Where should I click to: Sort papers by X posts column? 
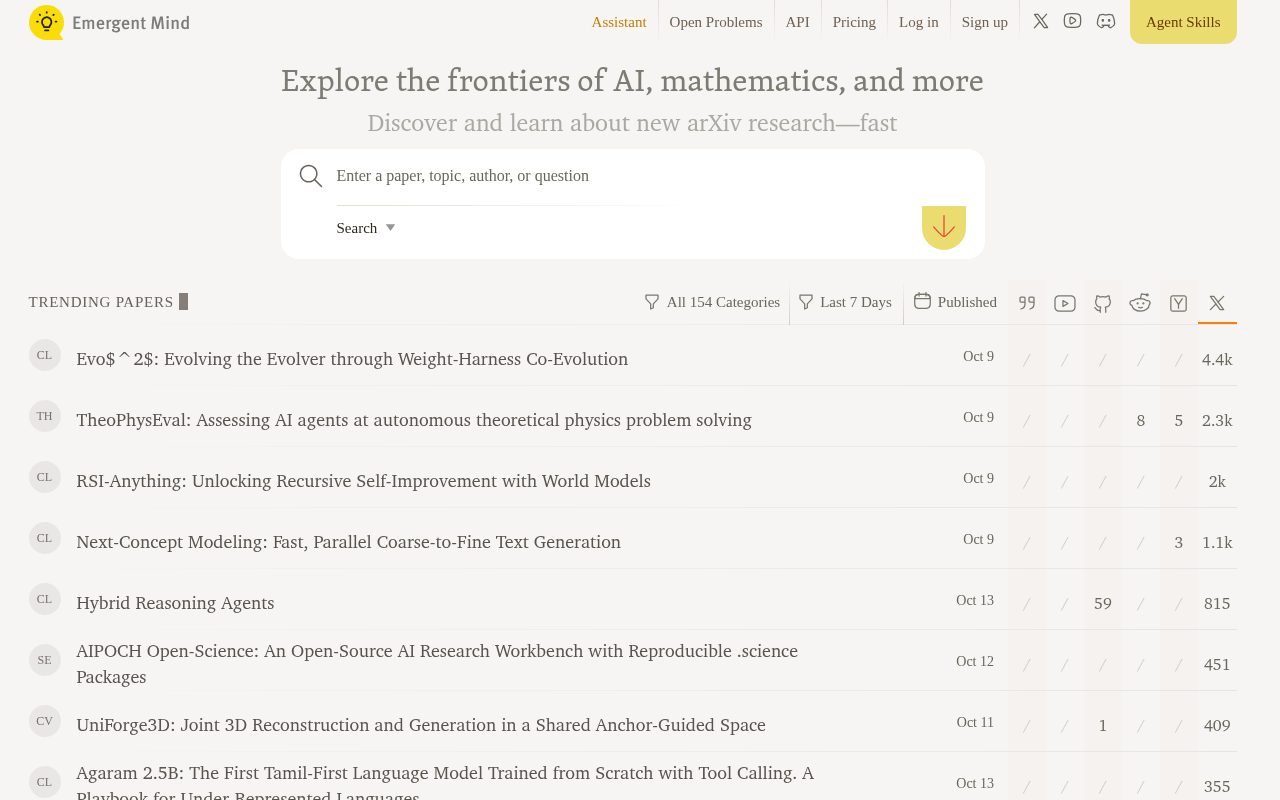[x=1217, y=303]
